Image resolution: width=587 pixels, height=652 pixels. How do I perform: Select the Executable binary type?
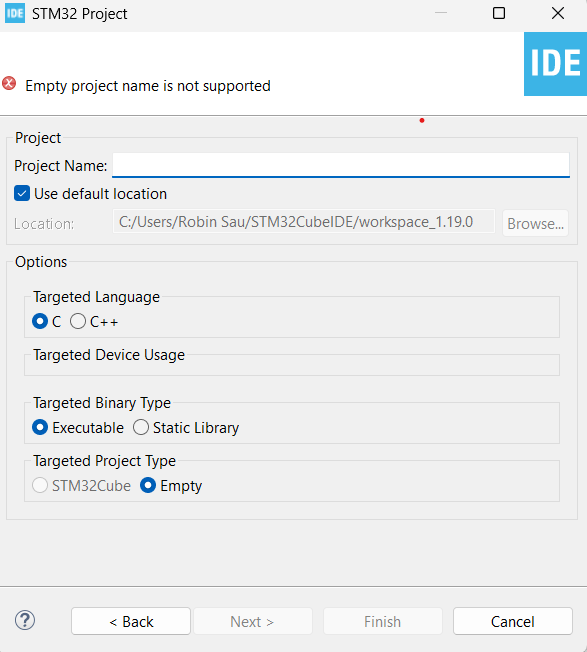[x=40, y=427]
